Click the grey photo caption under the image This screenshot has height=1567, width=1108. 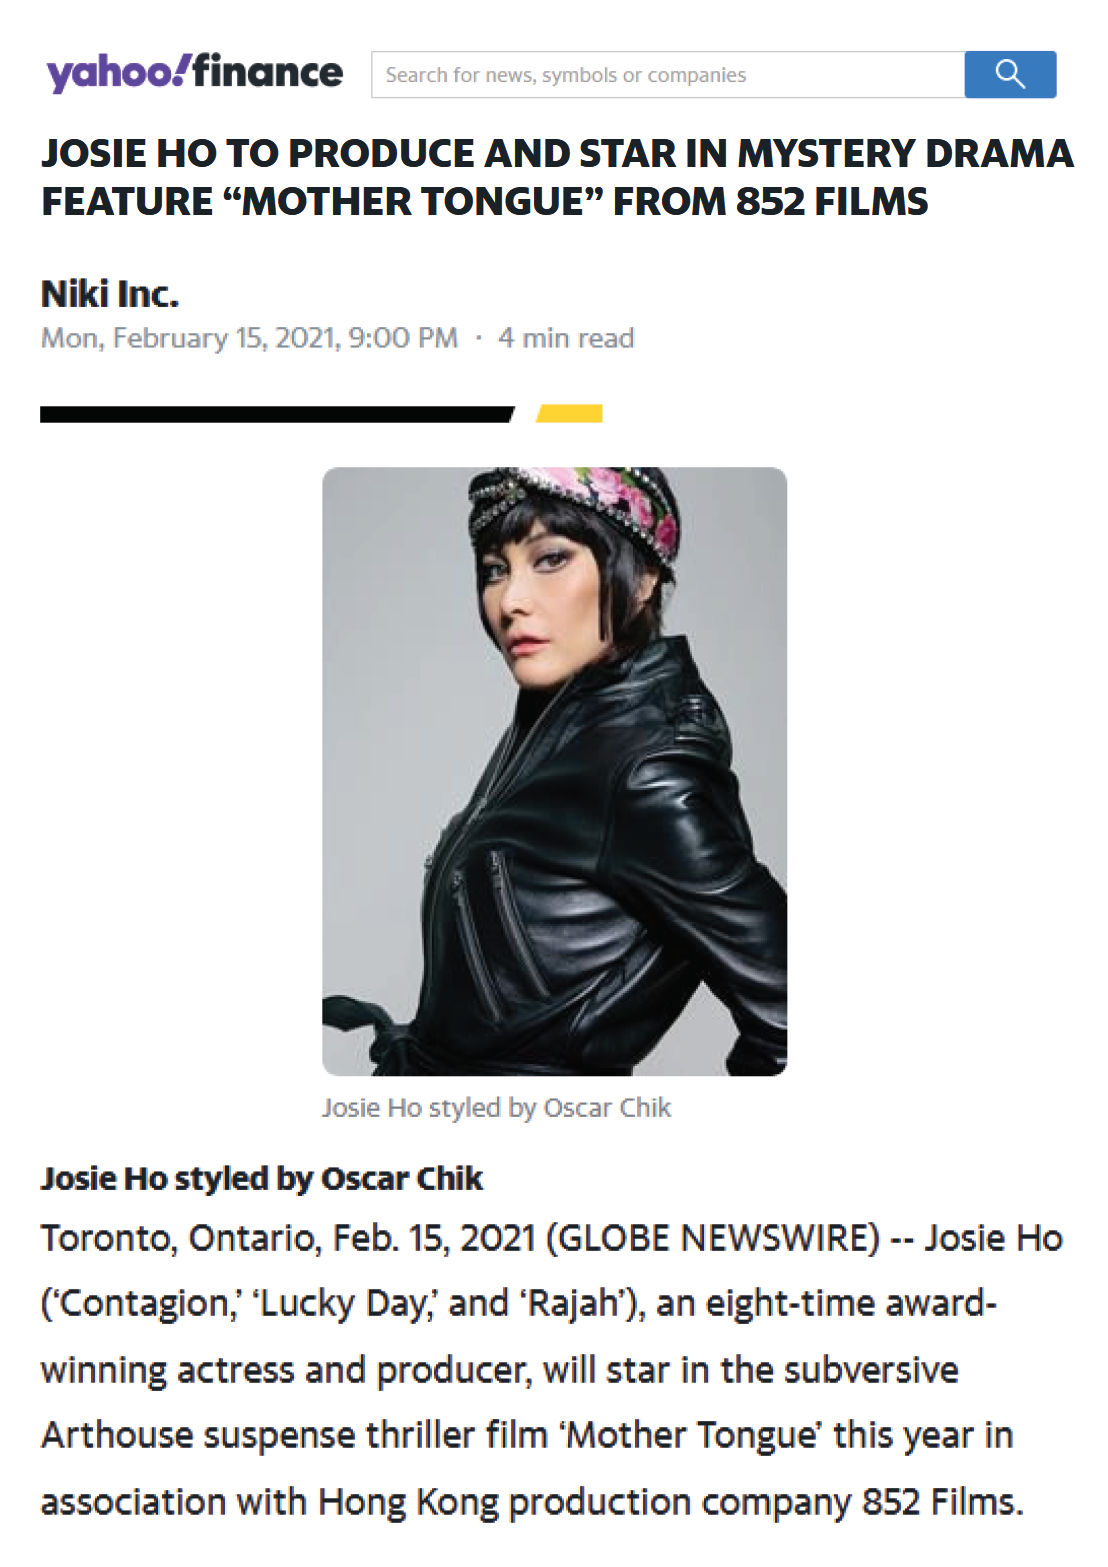pyautogui.click(x=496, y=1108)
